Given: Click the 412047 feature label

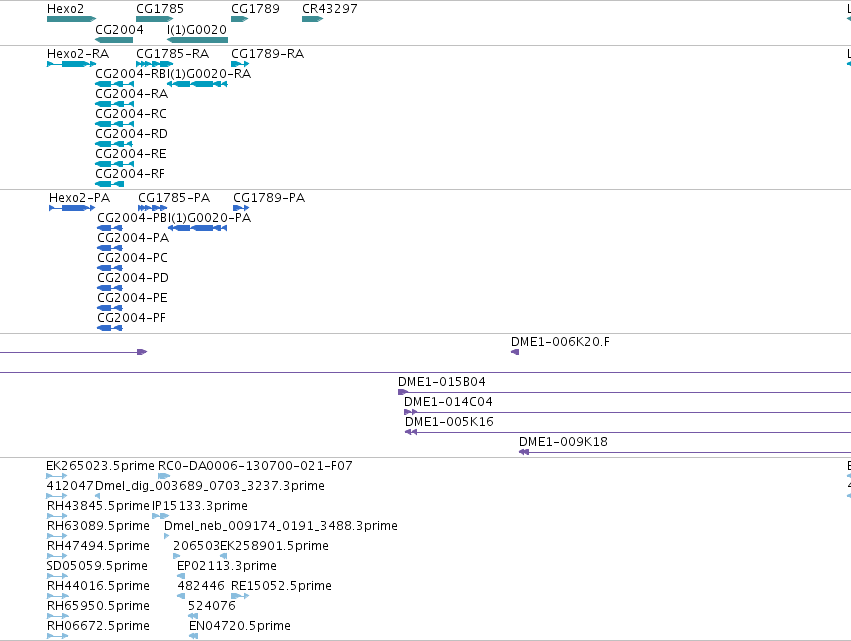Looking at the screenshot, I should coord(70,486).
